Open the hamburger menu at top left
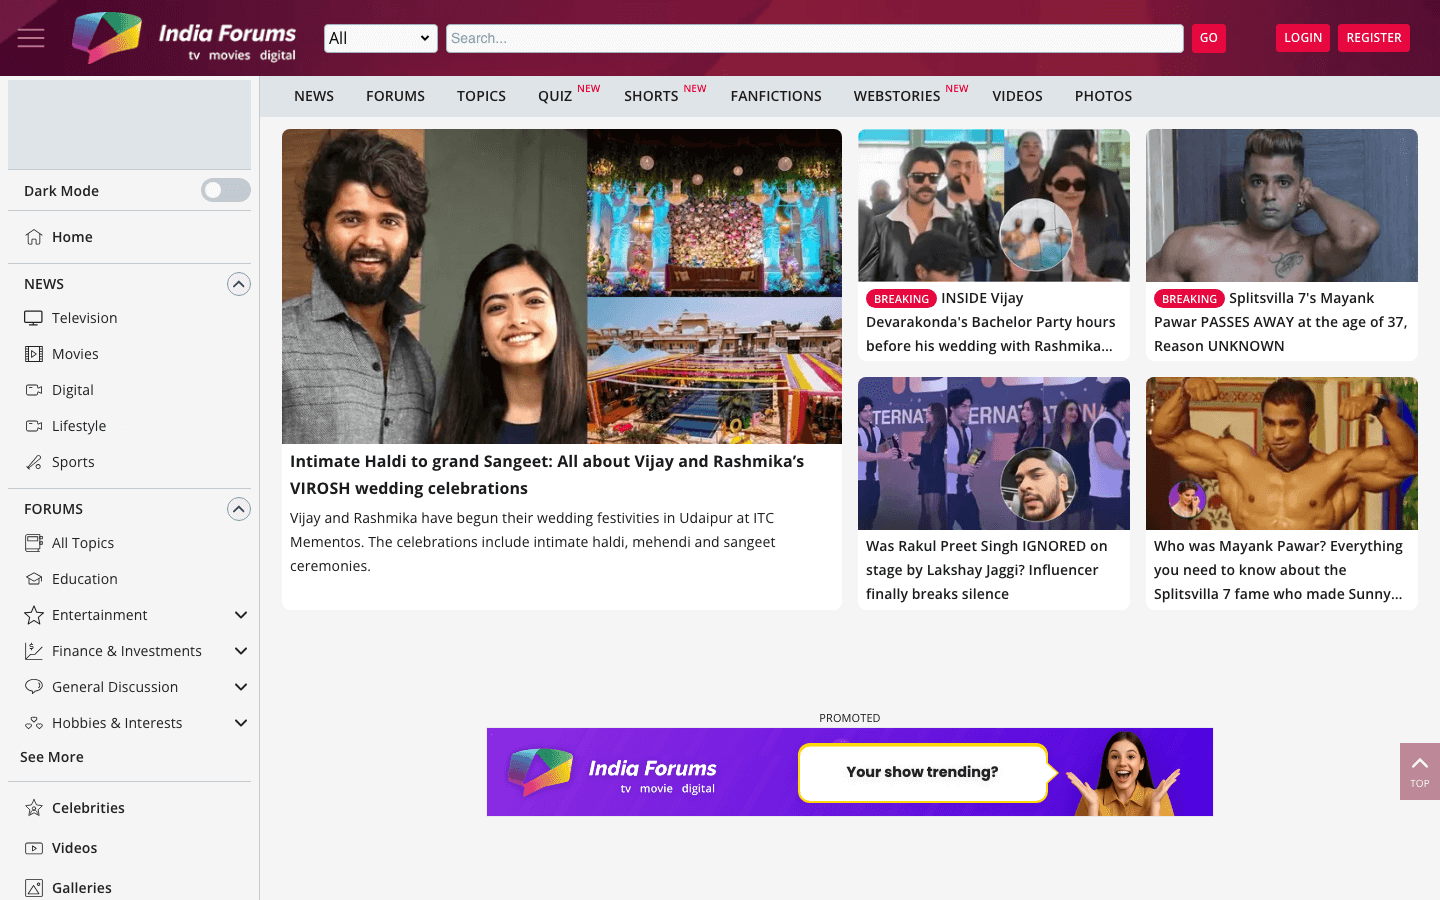 pos(30,38)
